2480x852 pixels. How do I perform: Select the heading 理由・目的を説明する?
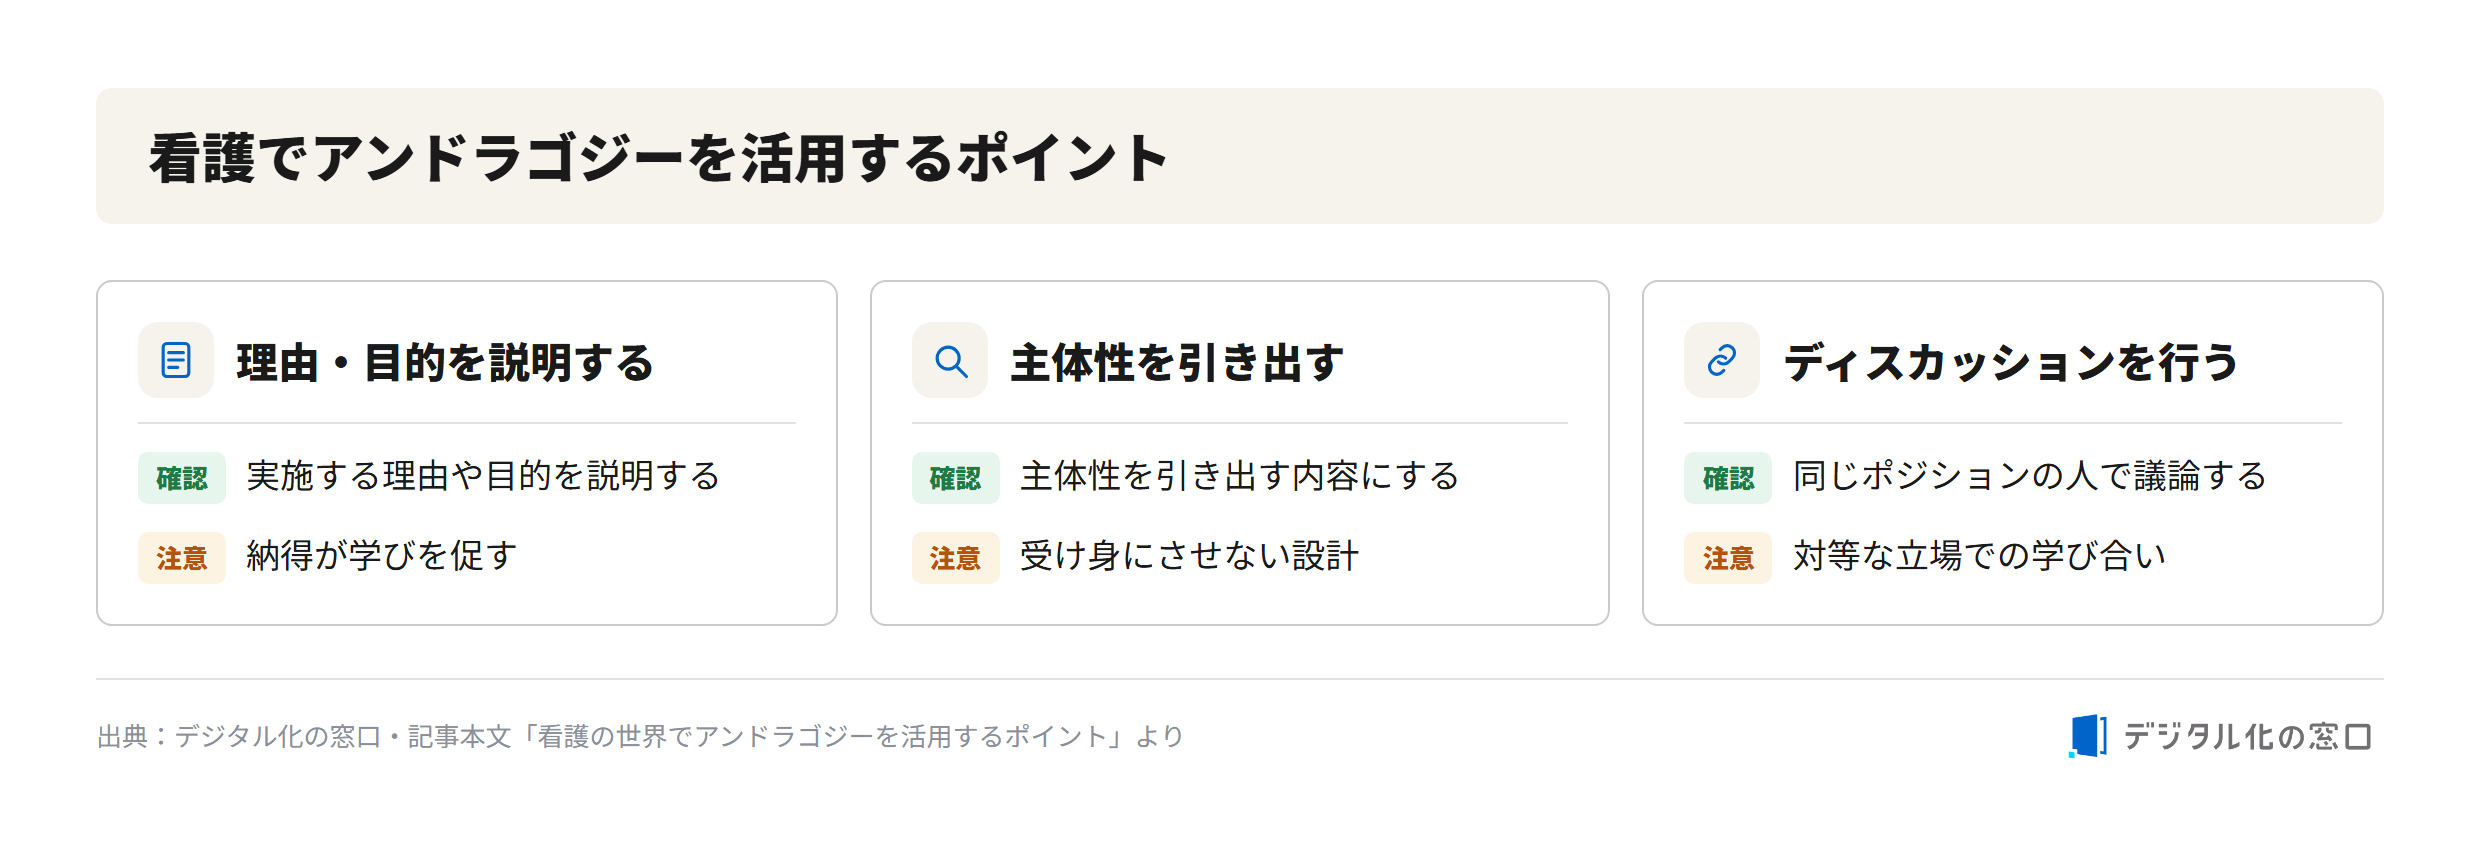point(445,362)
